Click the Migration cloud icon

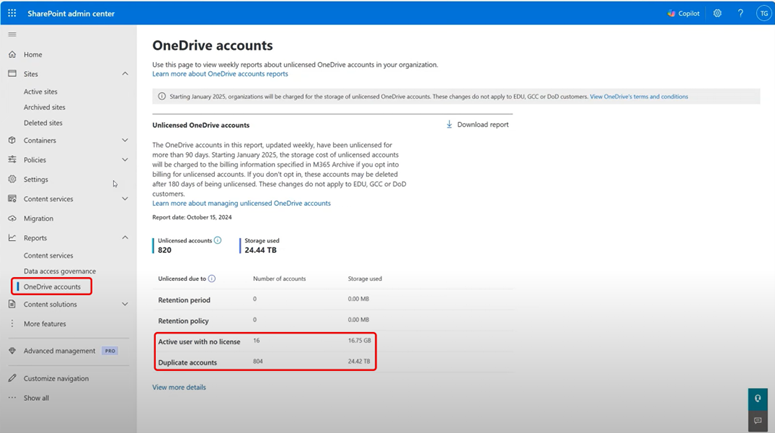point(12,218)
